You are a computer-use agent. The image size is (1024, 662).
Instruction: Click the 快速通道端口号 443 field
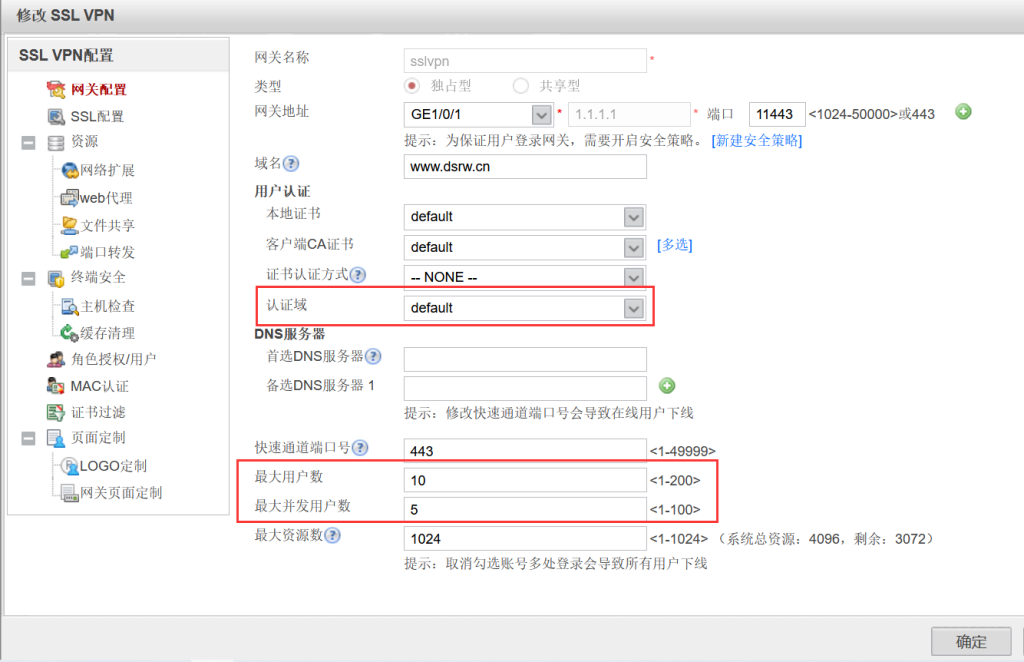click(x=525, y=450)
